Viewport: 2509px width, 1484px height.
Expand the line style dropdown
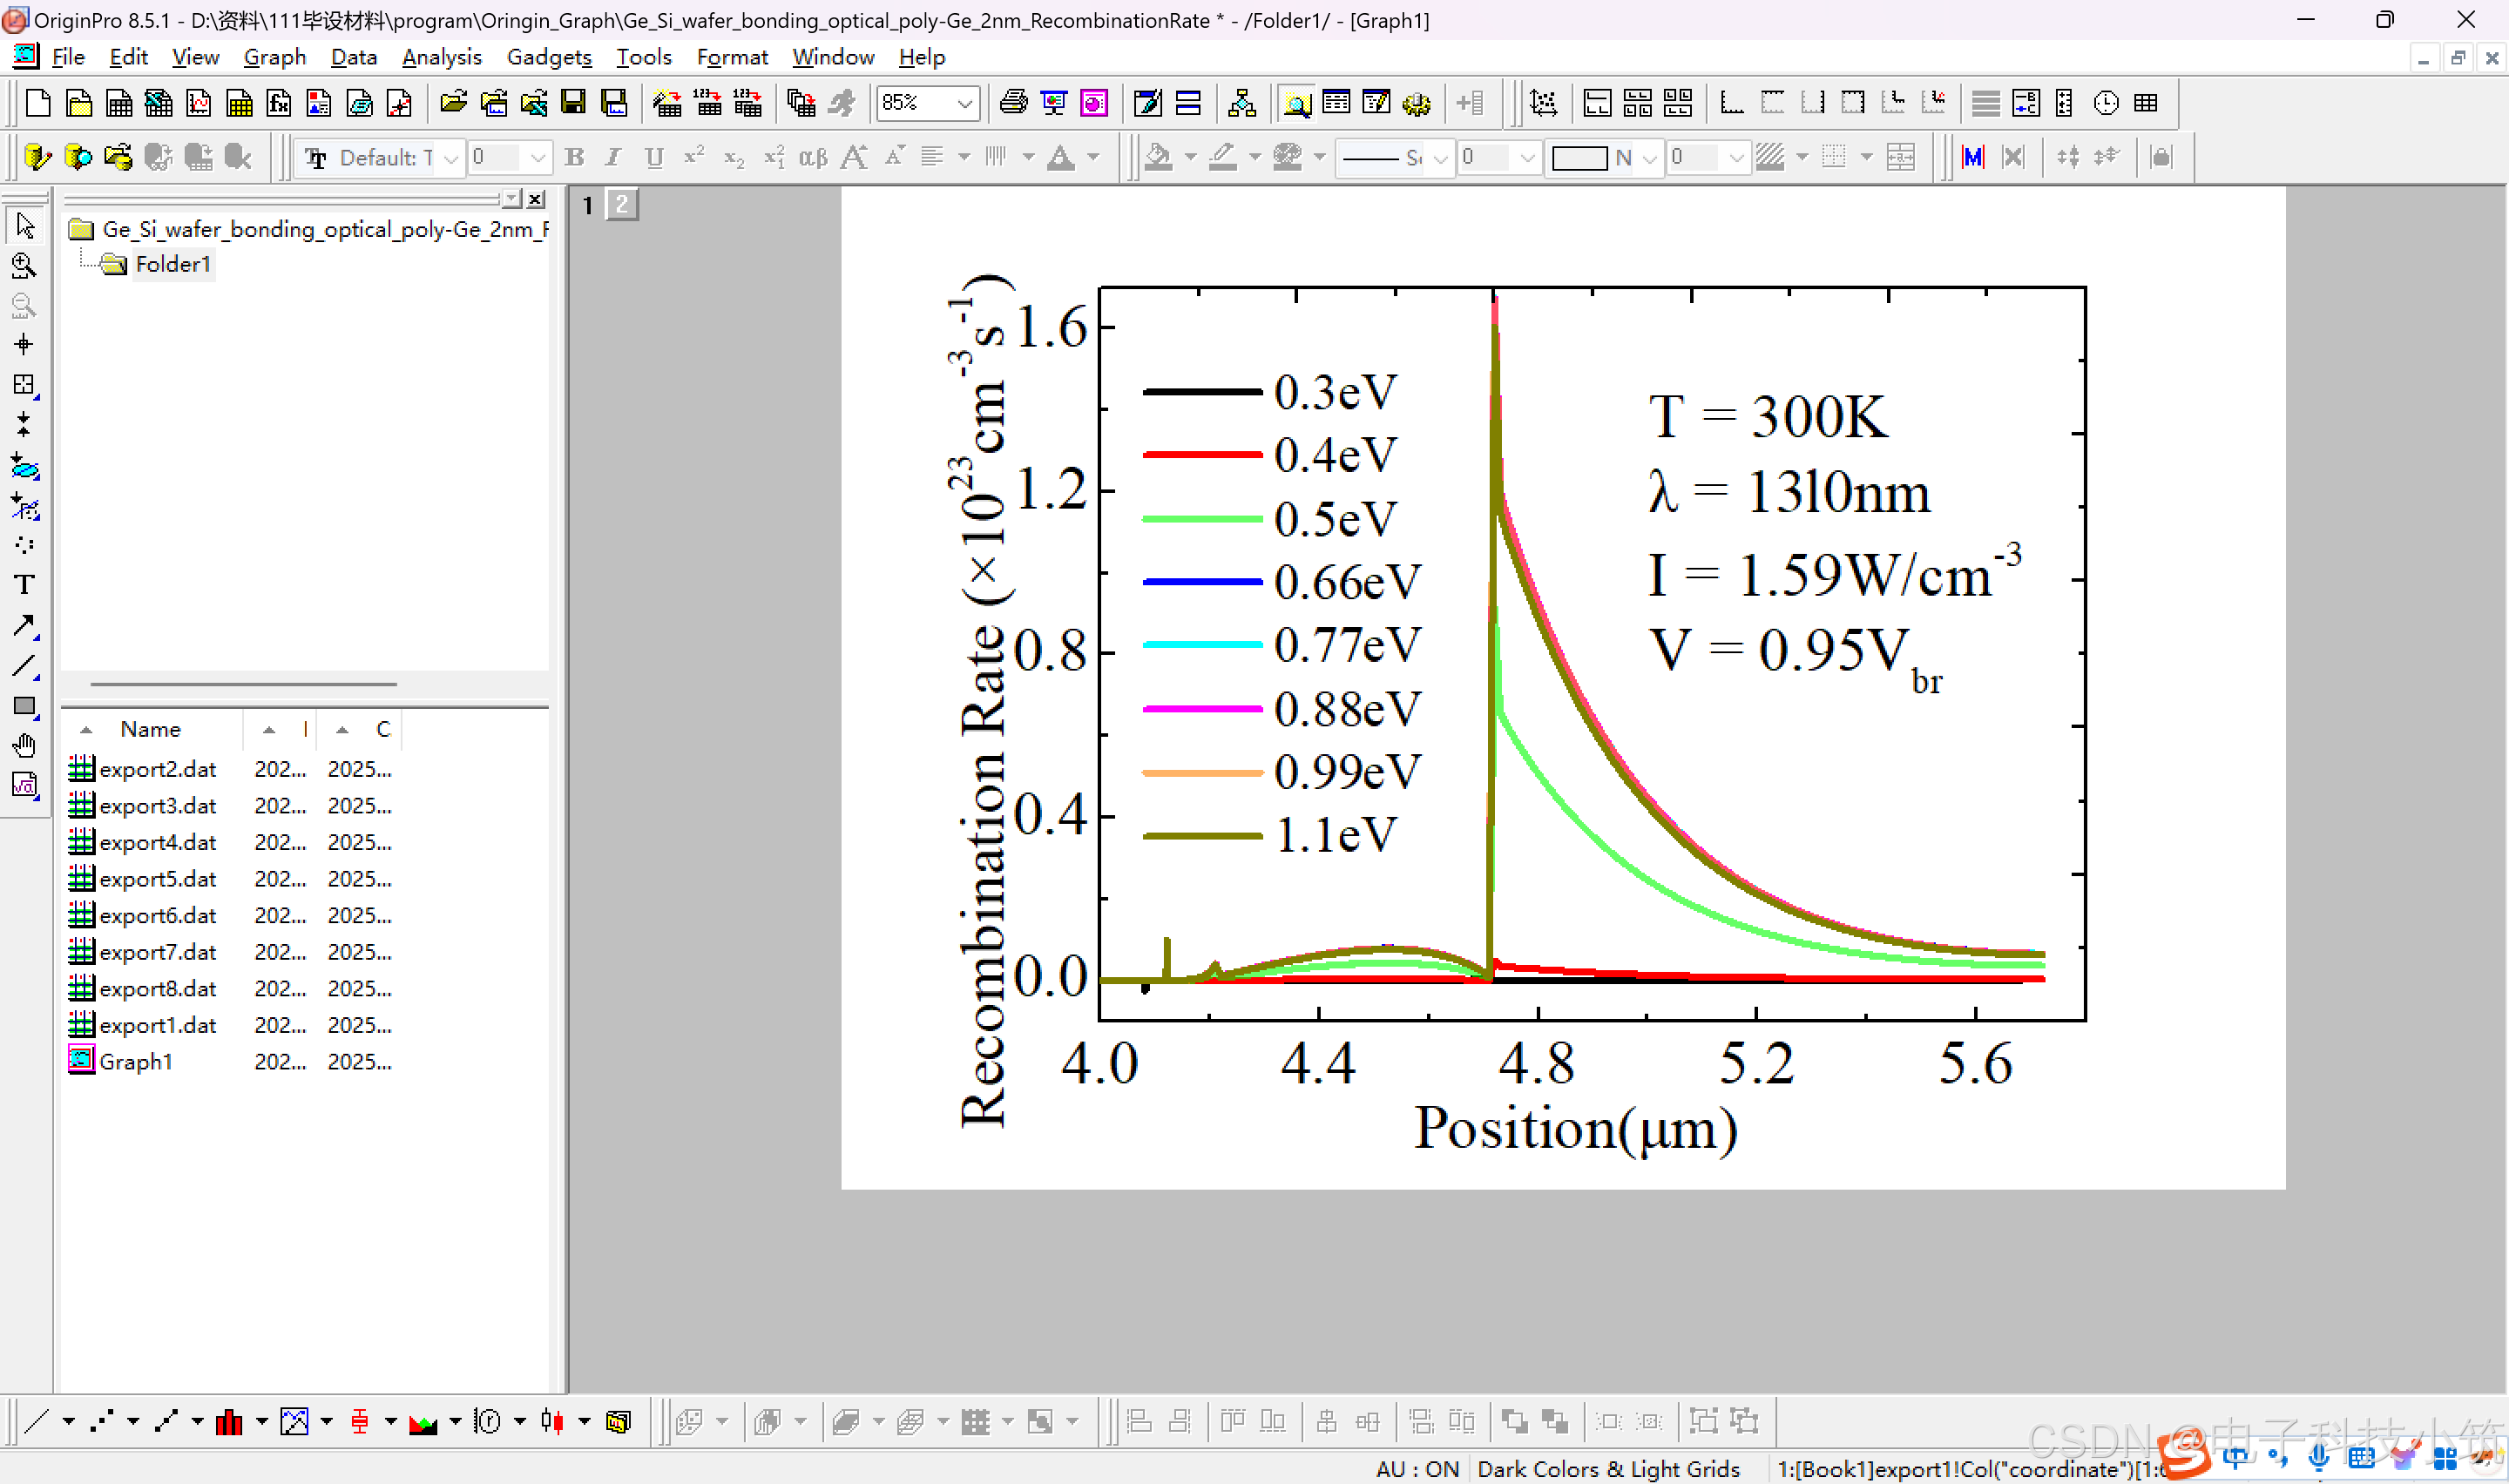click(x=1440, y=157)
